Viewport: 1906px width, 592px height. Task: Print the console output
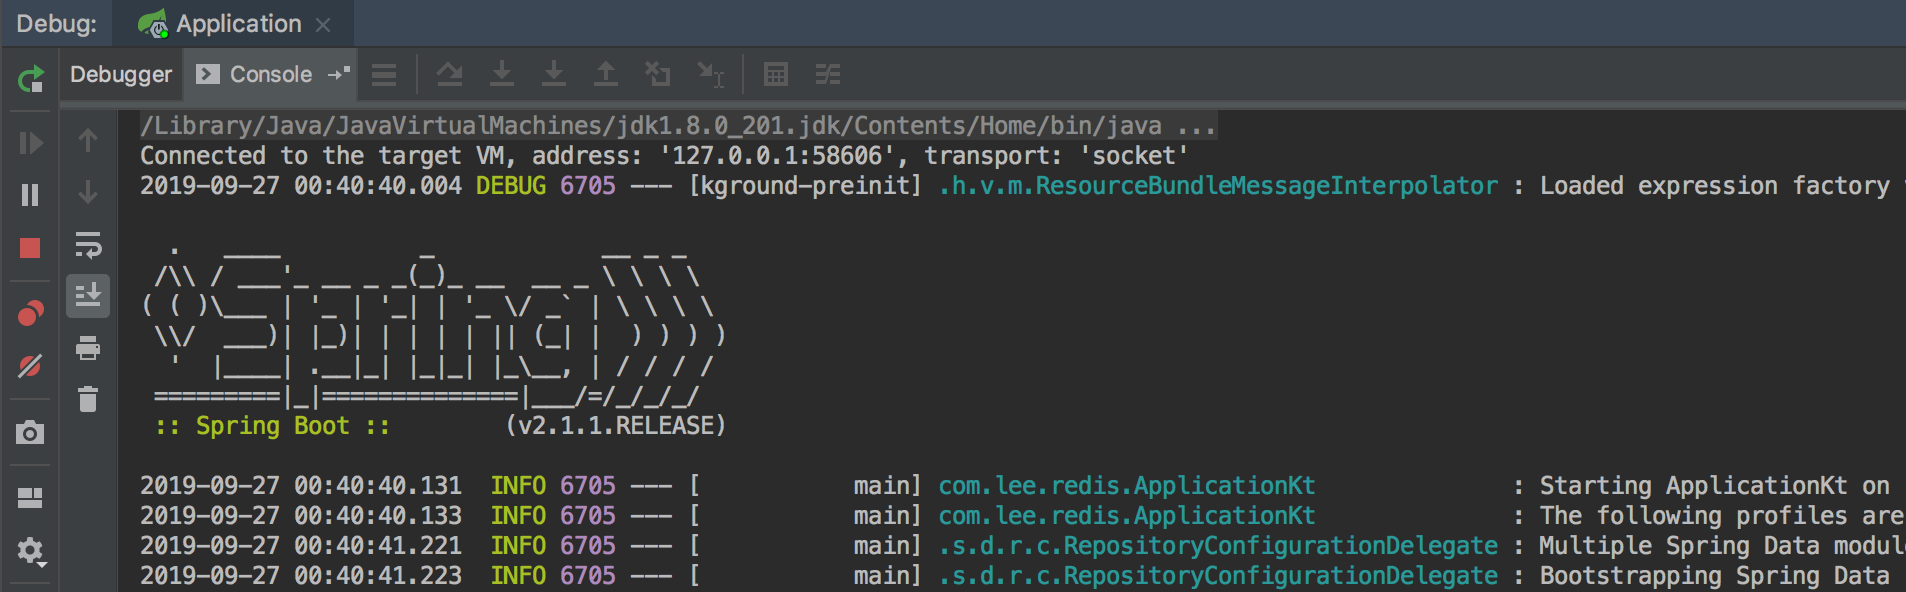(88, 348)
